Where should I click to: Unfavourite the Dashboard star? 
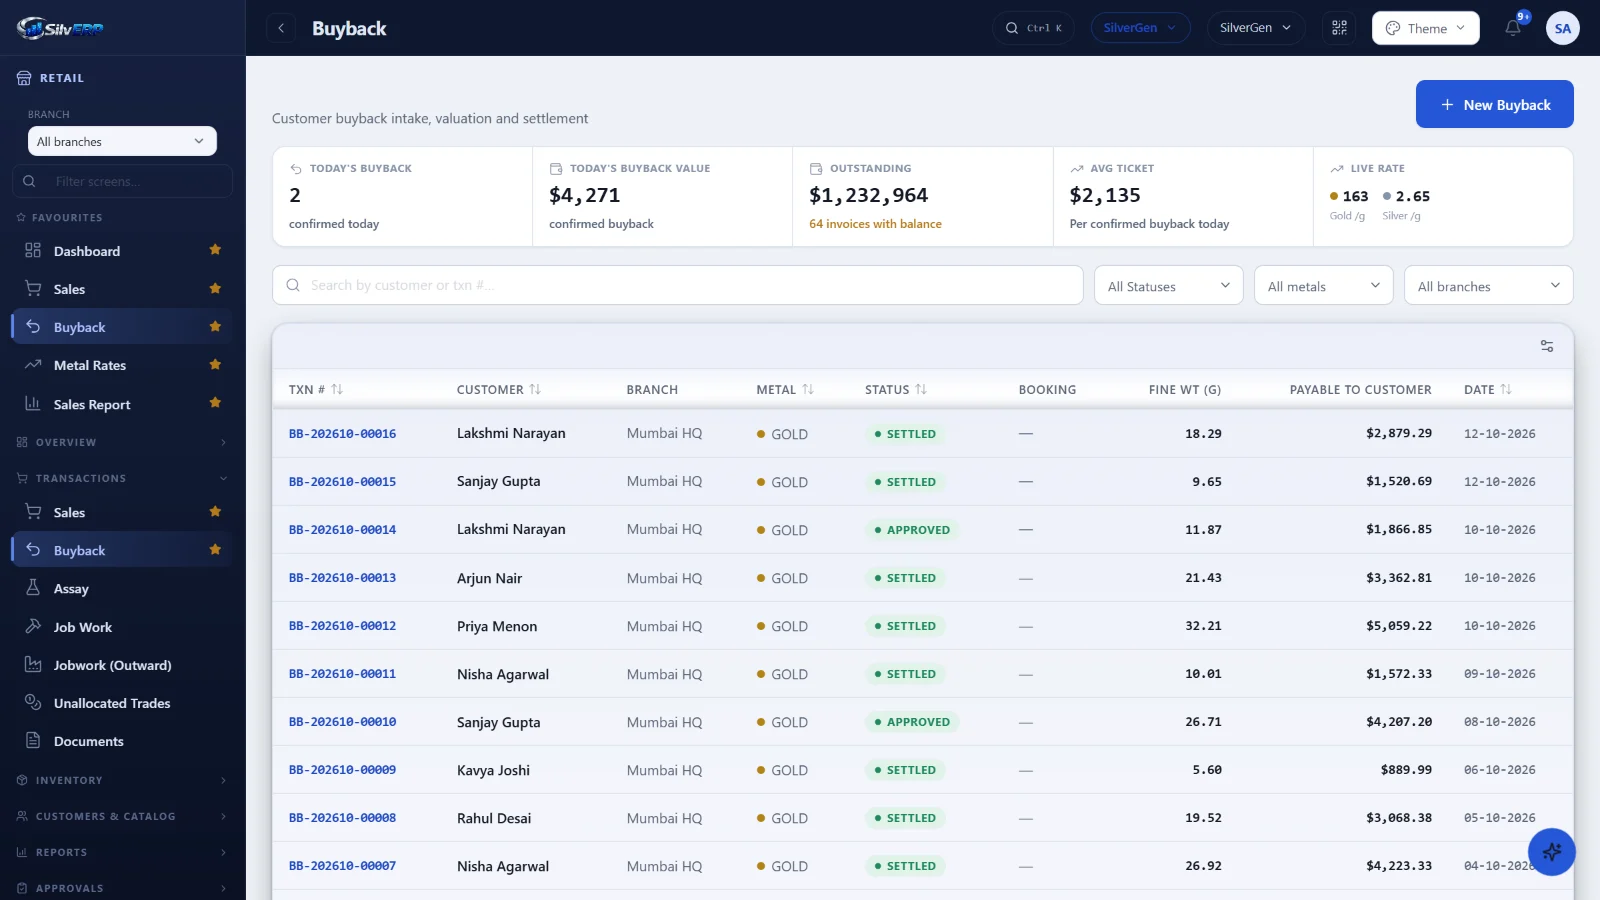(x=215, y=250)
